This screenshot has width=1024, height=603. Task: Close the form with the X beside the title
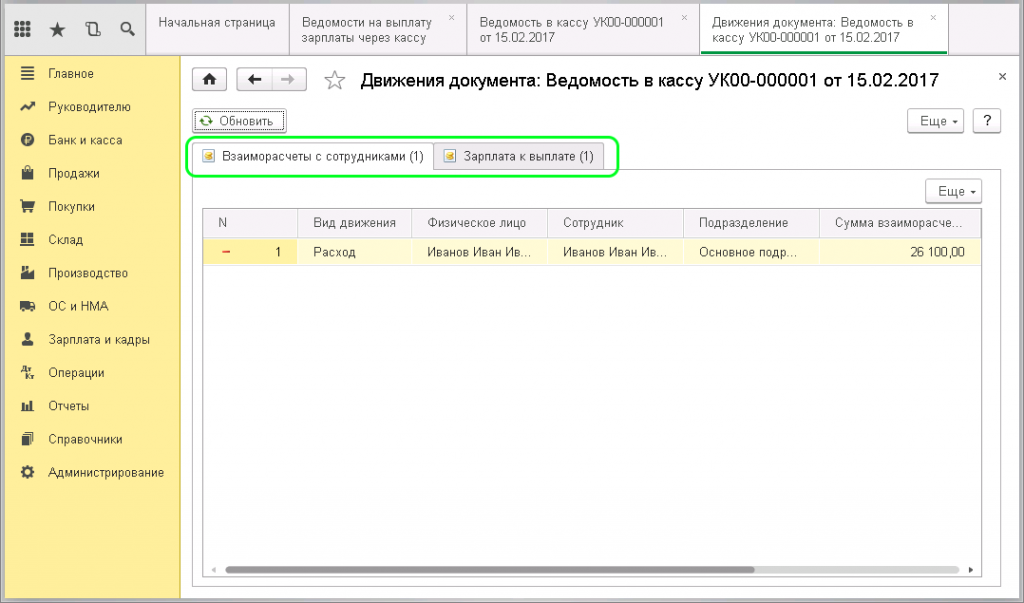[x=1002, y=77]
